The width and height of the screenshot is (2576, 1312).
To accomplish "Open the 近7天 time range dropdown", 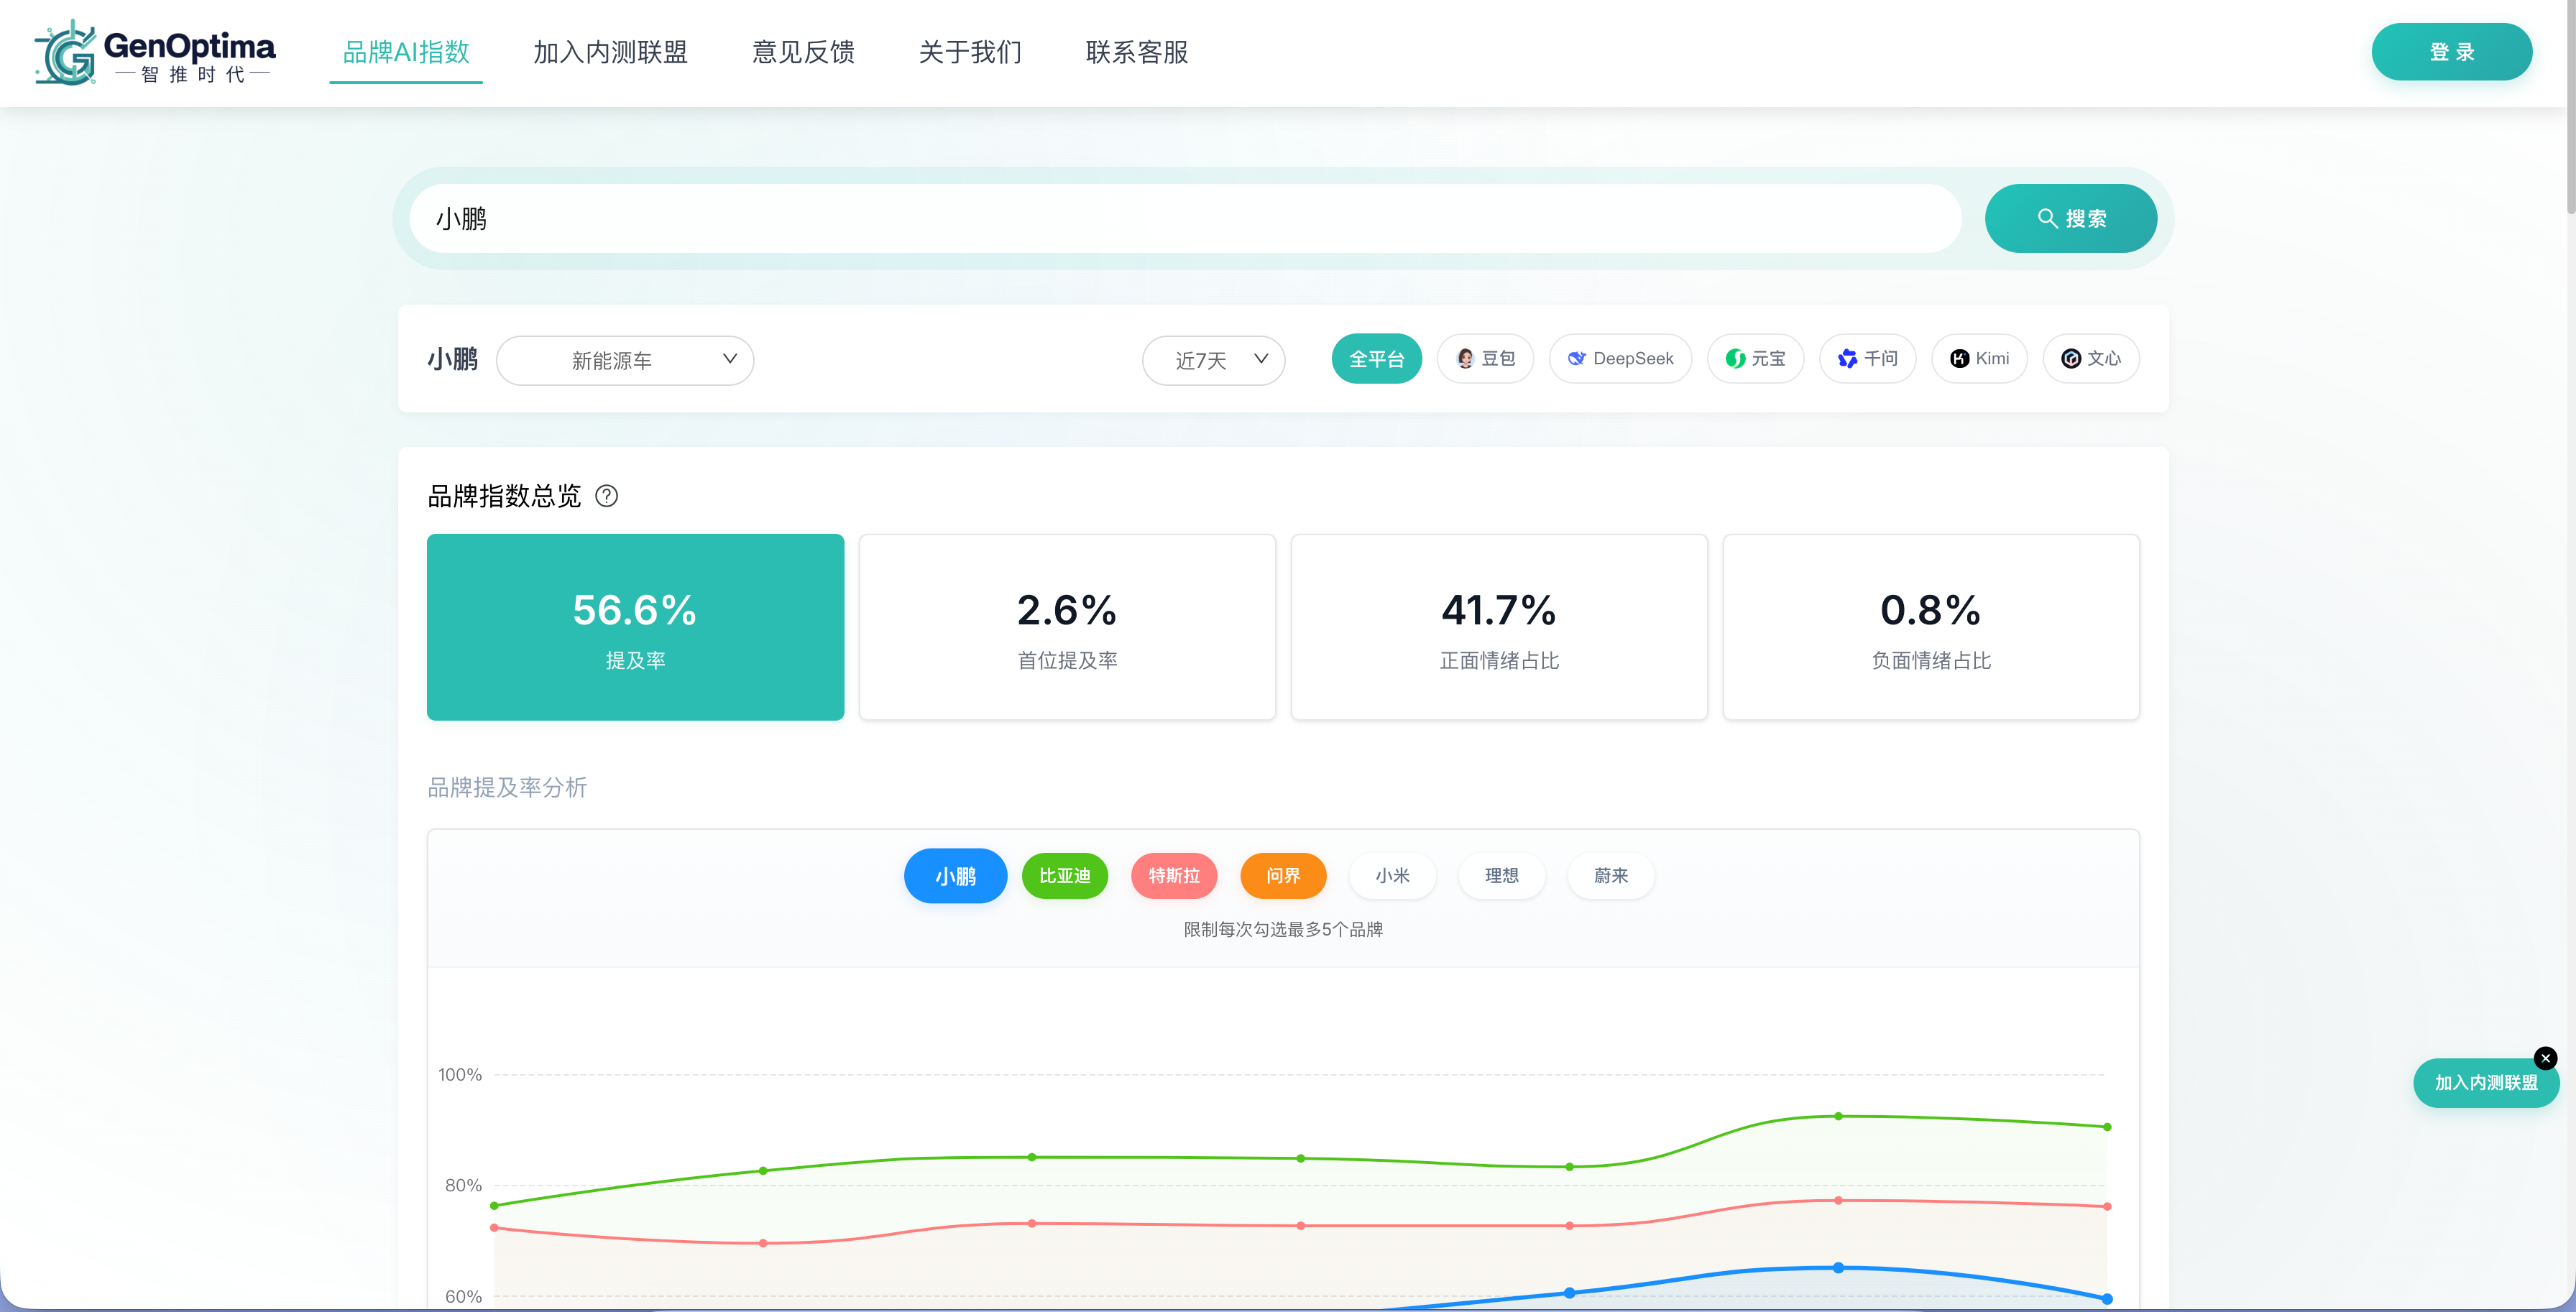I will (1213, 360).
